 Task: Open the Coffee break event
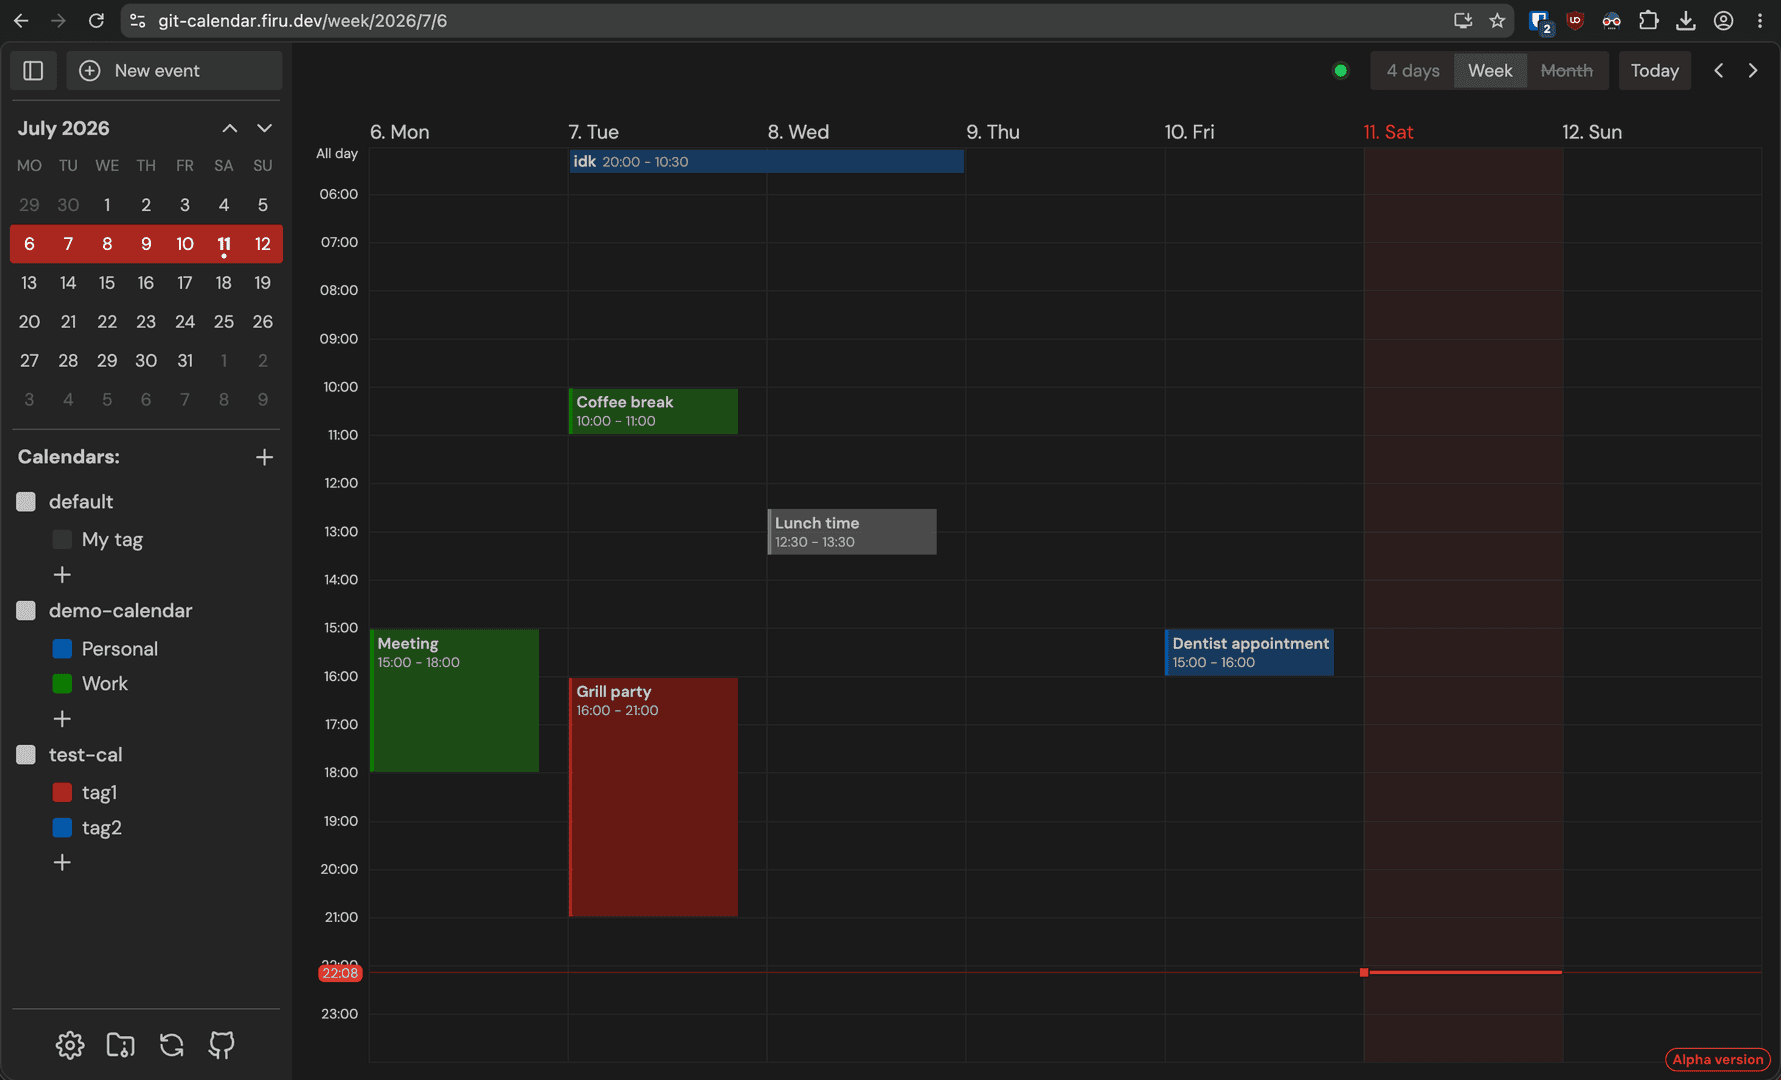(x=653, y=411)
